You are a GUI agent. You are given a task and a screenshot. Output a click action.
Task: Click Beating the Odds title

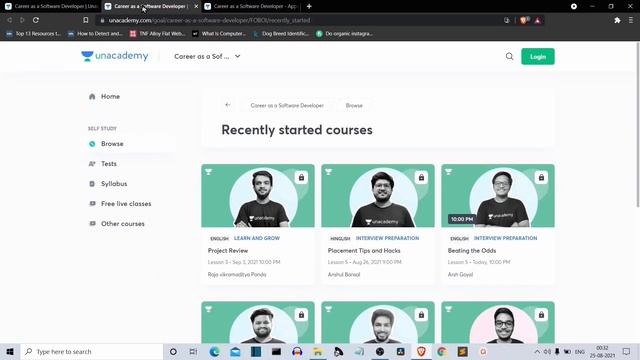[472, 251]
